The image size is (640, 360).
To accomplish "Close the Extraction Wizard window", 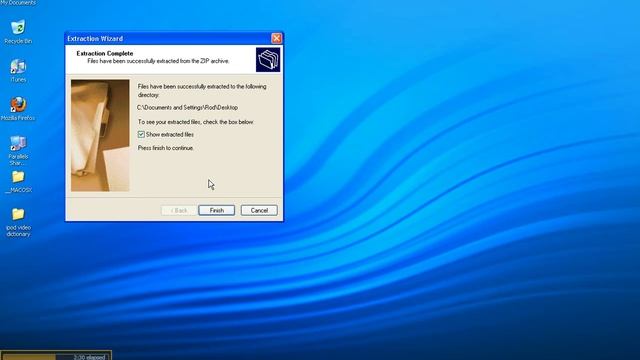I will (x=276, y=38).
